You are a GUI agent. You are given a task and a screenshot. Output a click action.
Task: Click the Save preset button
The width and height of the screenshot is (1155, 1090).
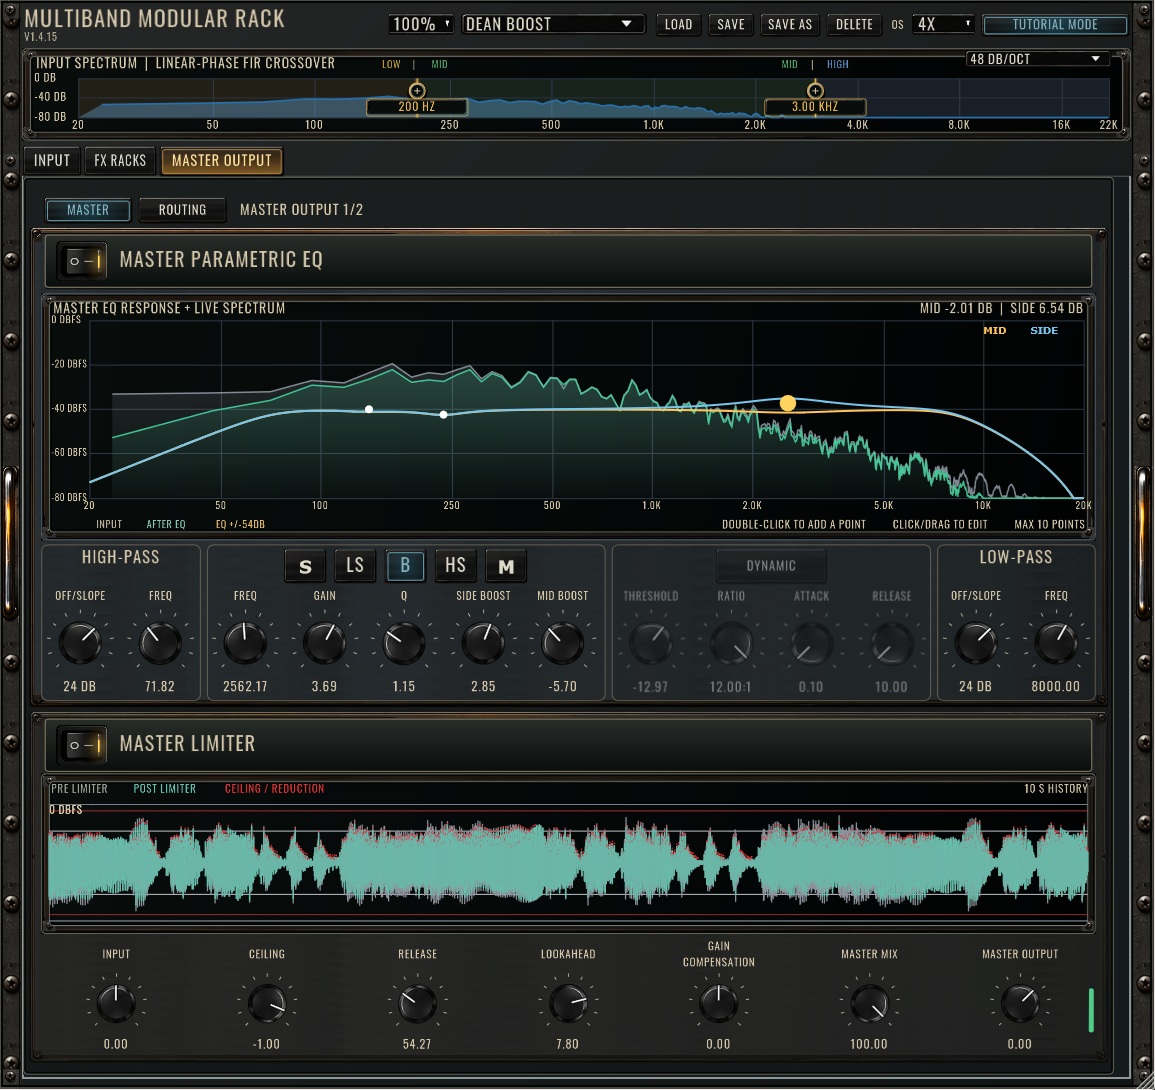[x=731, y=24]
